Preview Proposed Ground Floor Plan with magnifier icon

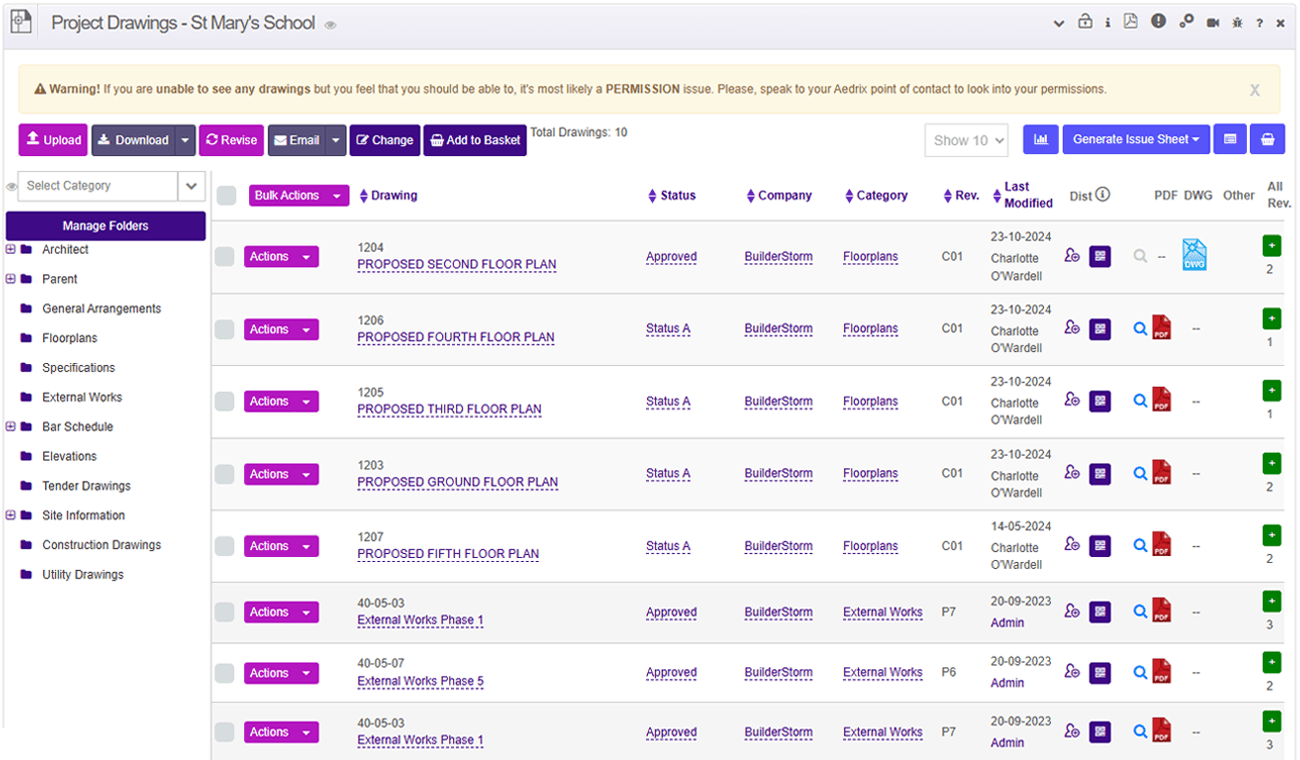pos(1139,473)
